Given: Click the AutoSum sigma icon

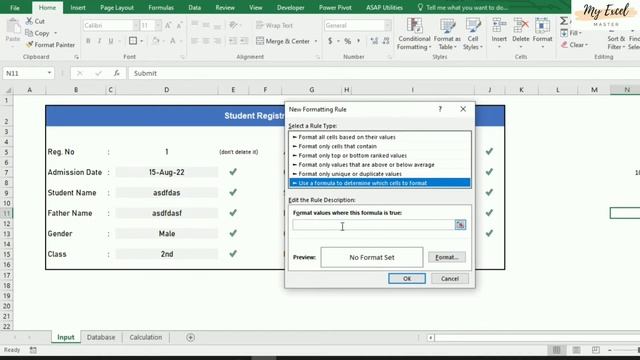Looking at the screenshot, I should [564, 21].
